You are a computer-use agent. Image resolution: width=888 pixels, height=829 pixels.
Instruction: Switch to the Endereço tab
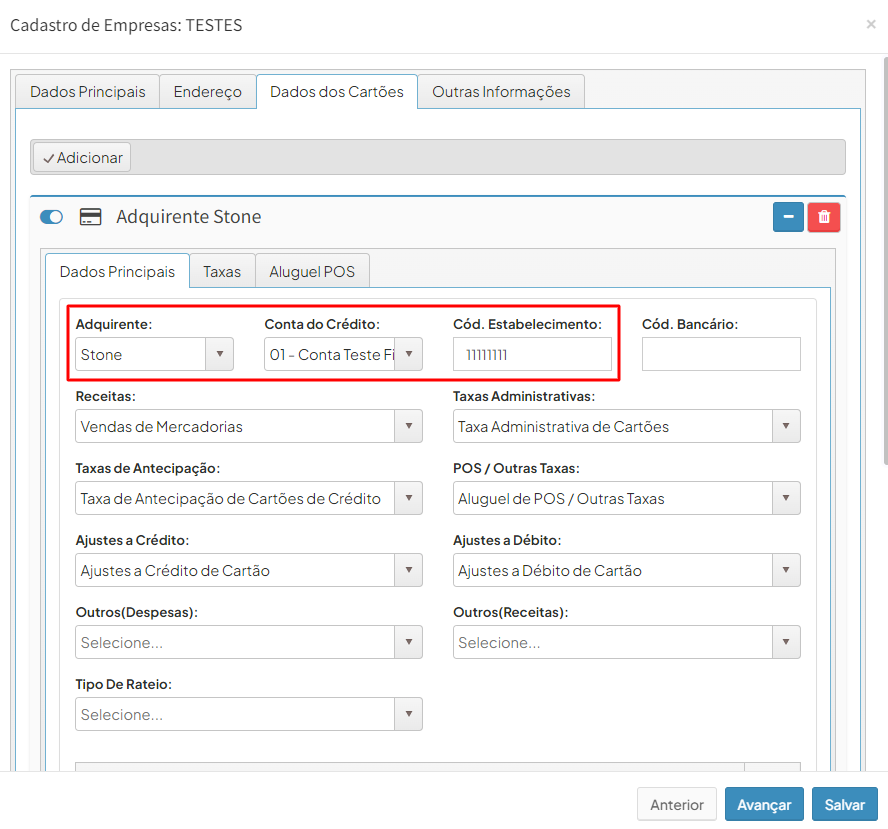207,91
